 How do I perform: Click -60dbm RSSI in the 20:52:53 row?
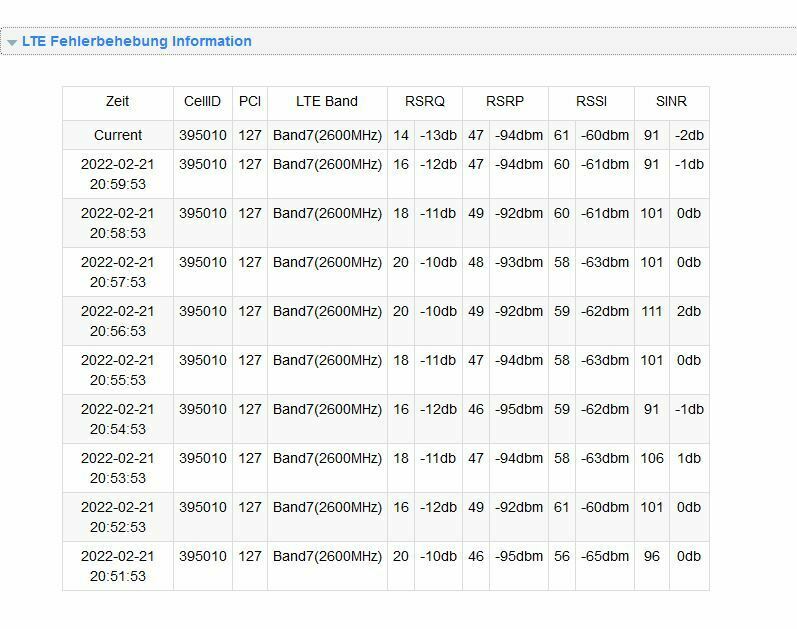pyautogui.click(x=605, y=507)
